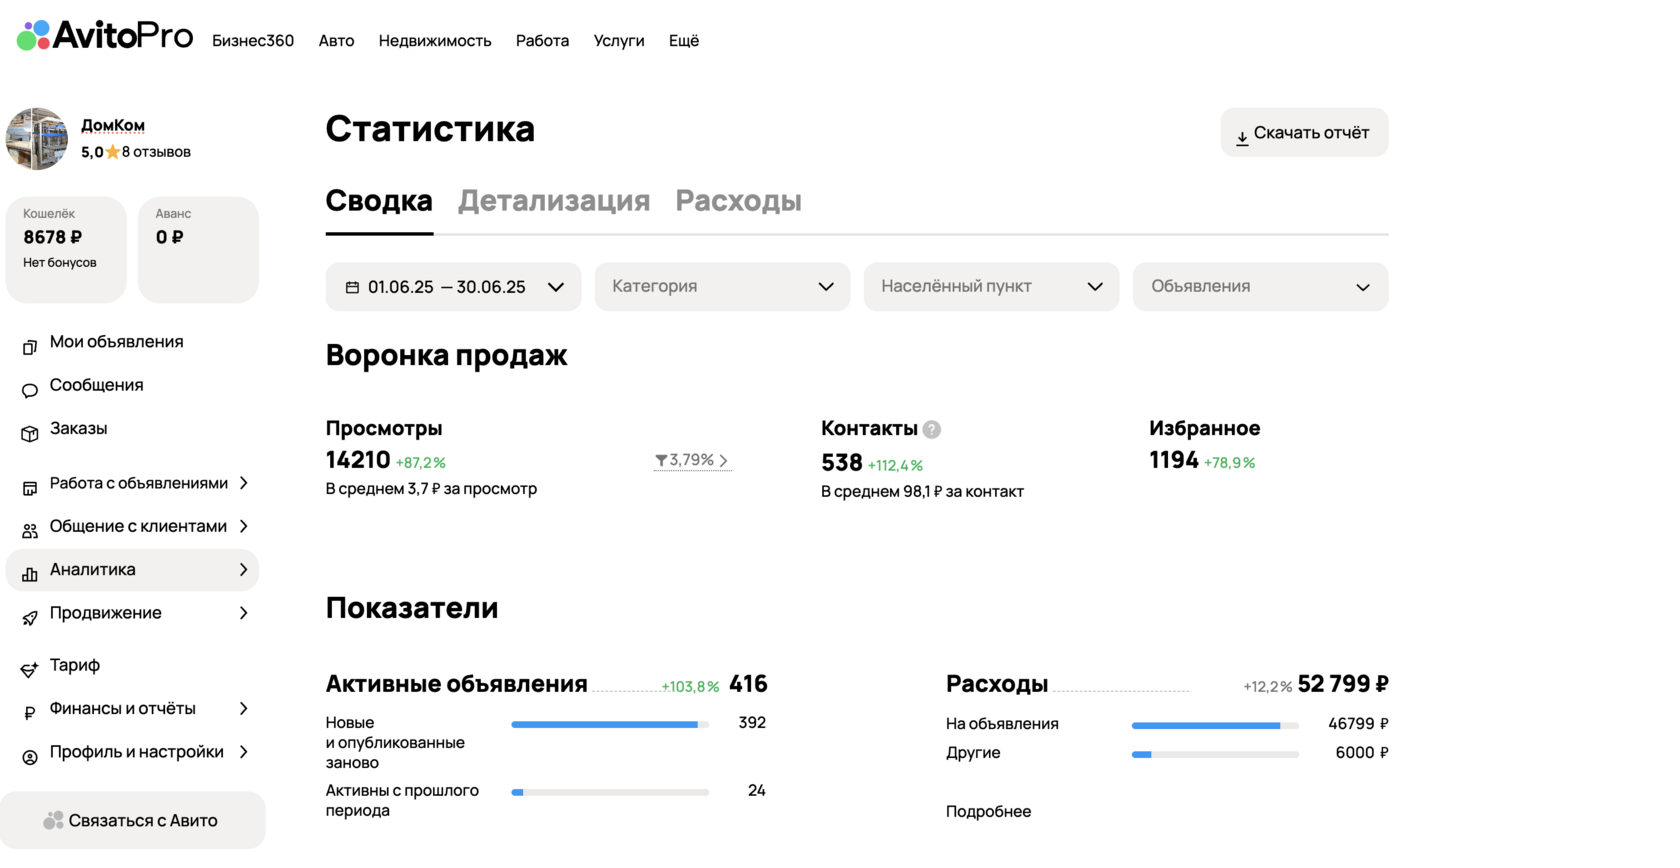Open the Категория dropdown
This screenshot has width=1680, height=868.
pyautogui.click(x=722, y=287)
